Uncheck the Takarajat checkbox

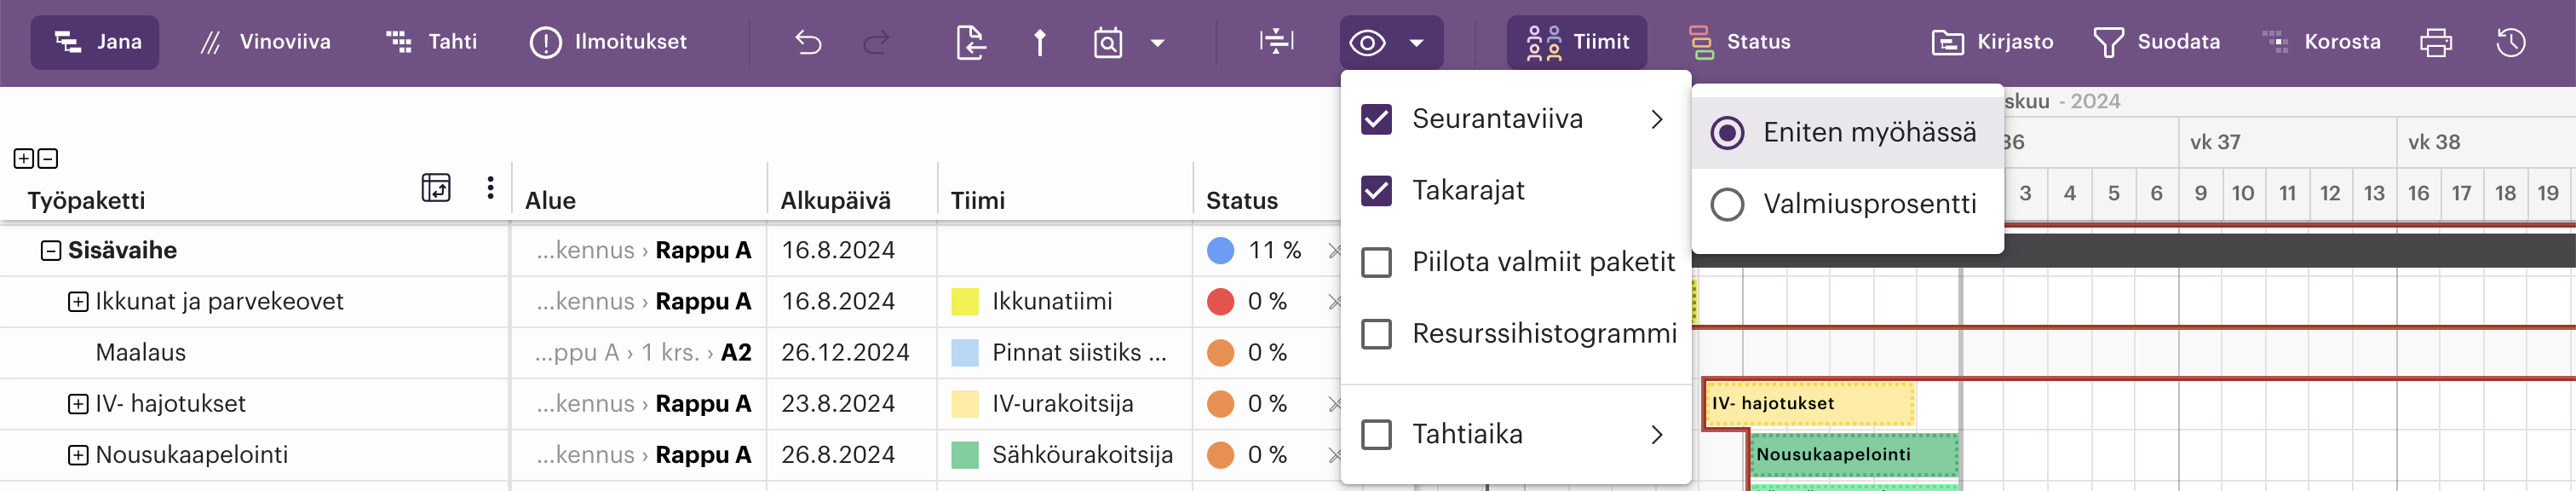pos(1377,190)
